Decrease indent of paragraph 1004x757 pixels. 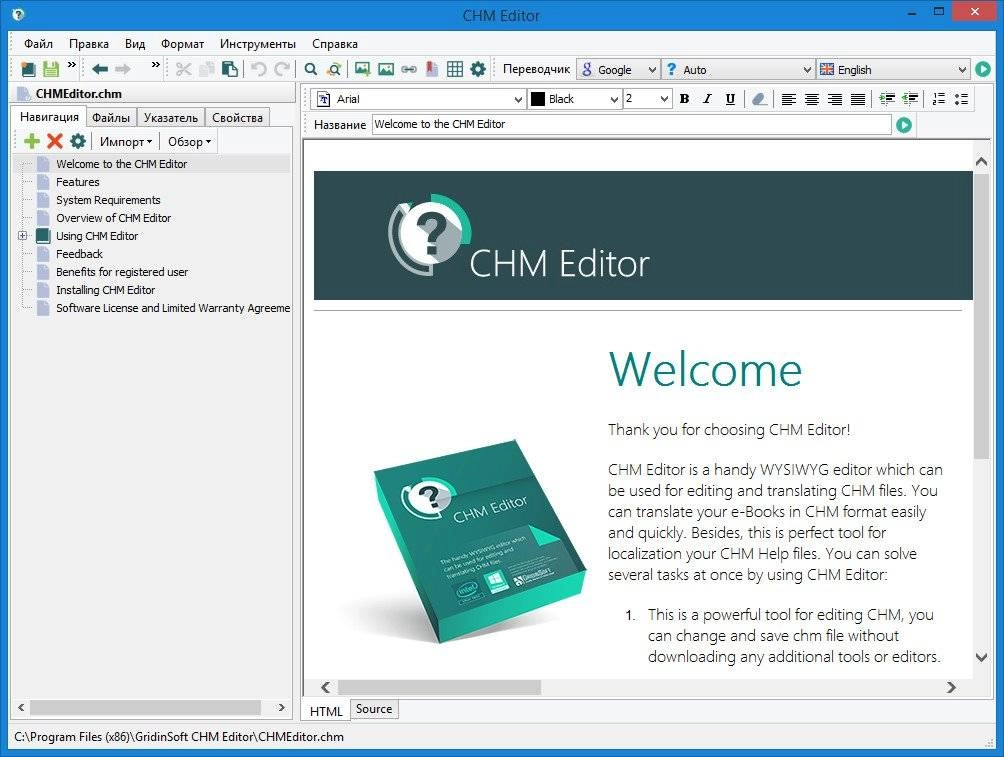(910, 99)
